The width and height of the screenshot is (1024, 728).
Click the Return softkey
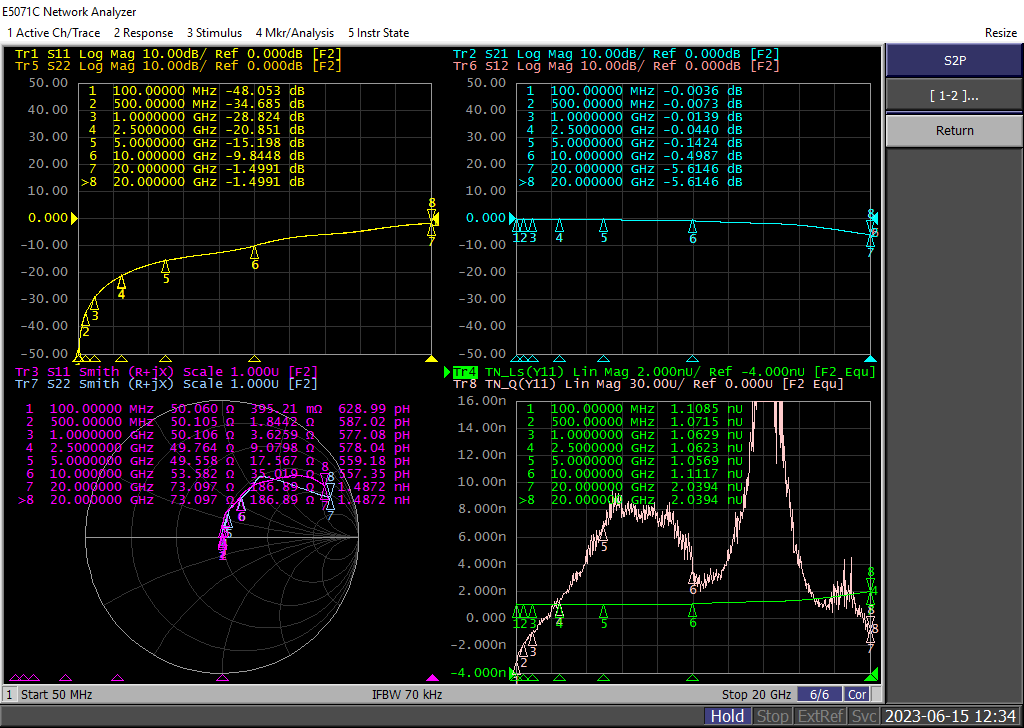point(954,131)
